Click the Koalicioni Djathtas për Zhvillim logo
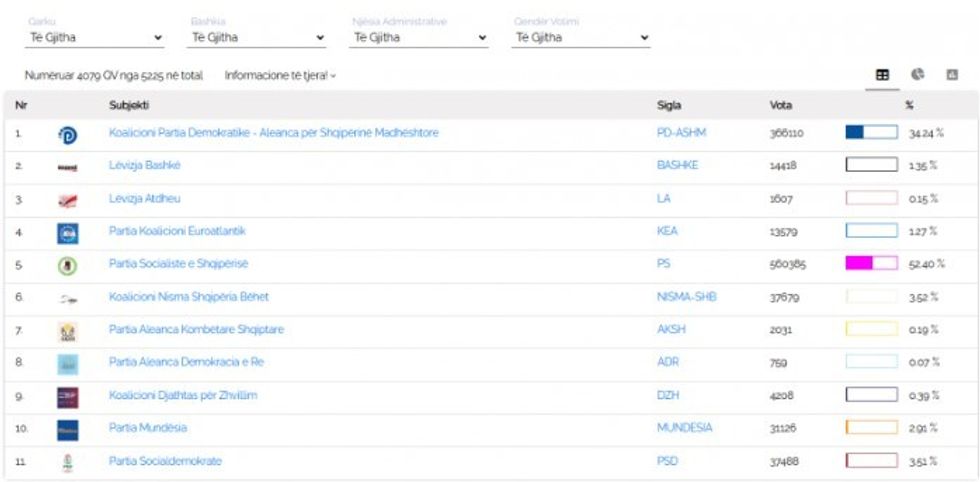Image resolution: width=980 pixels, height=482 pixels. [68, 397]
